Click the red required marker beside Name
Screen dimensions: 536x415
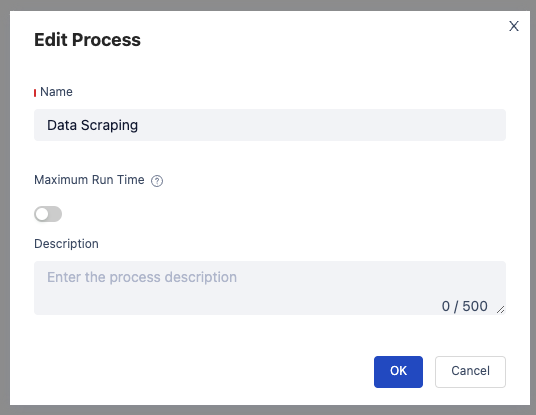(35, 93)
